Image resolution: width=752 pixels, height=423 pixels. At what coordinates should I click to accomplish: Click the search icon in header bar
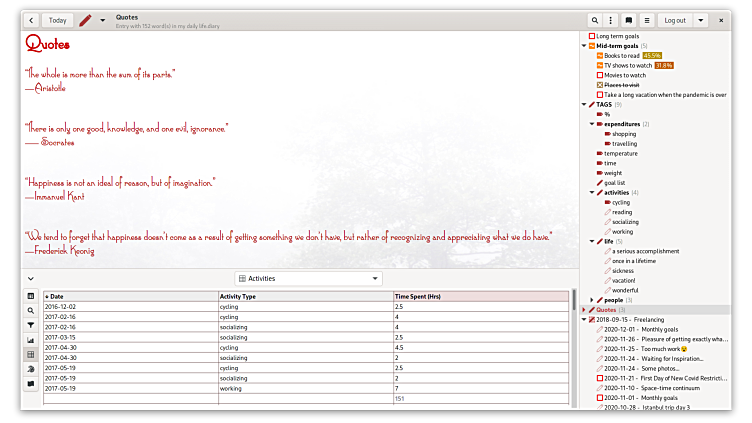click(595, 20)
